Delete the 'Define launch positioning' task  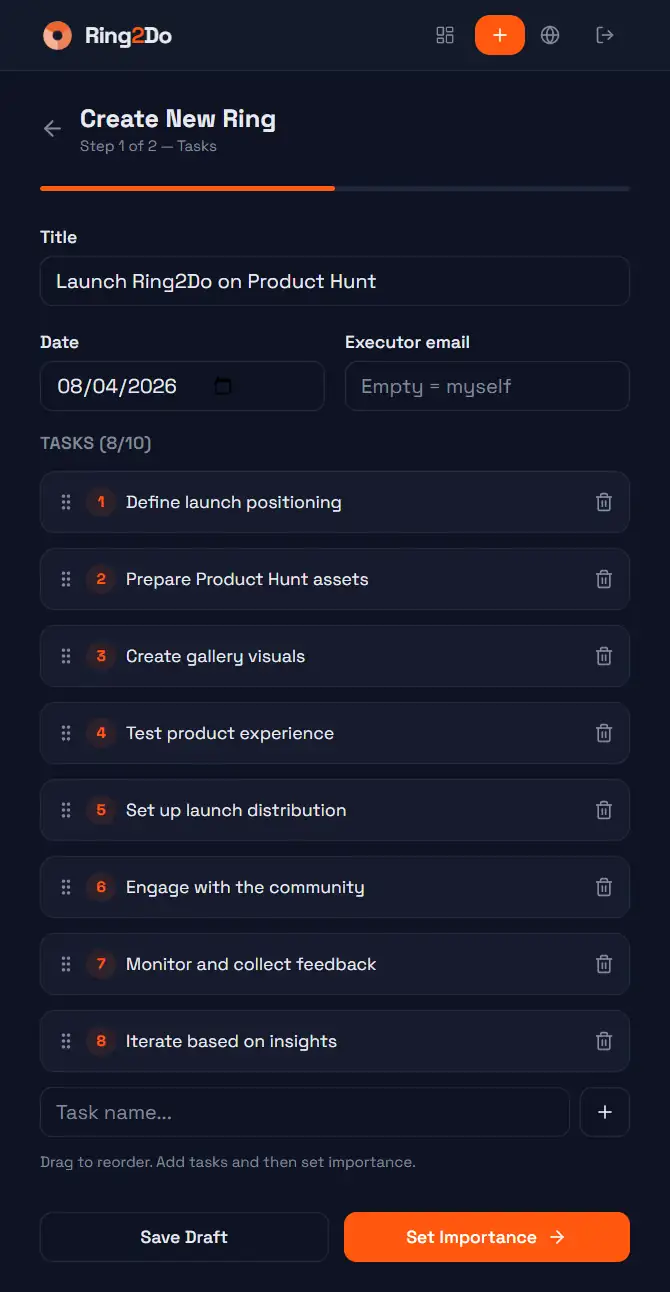tap(604, 502)
